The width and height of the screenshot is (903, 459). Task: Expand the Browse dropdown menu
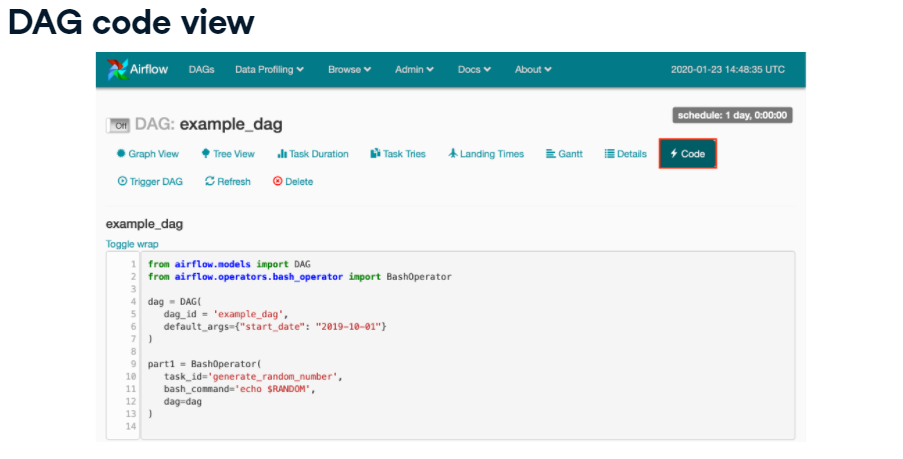pyautogui.click(x=349, y=70)
